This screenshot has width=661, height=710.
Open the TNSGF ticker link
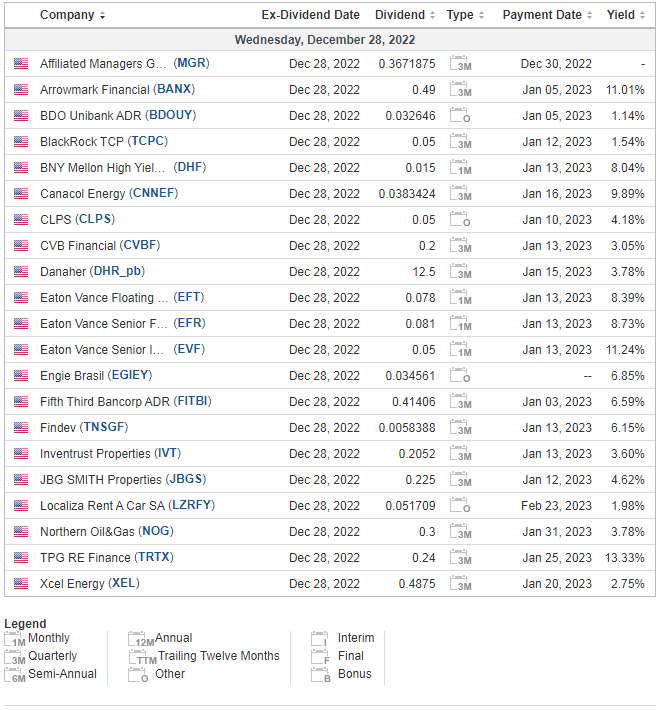click(x=104, y=427)
